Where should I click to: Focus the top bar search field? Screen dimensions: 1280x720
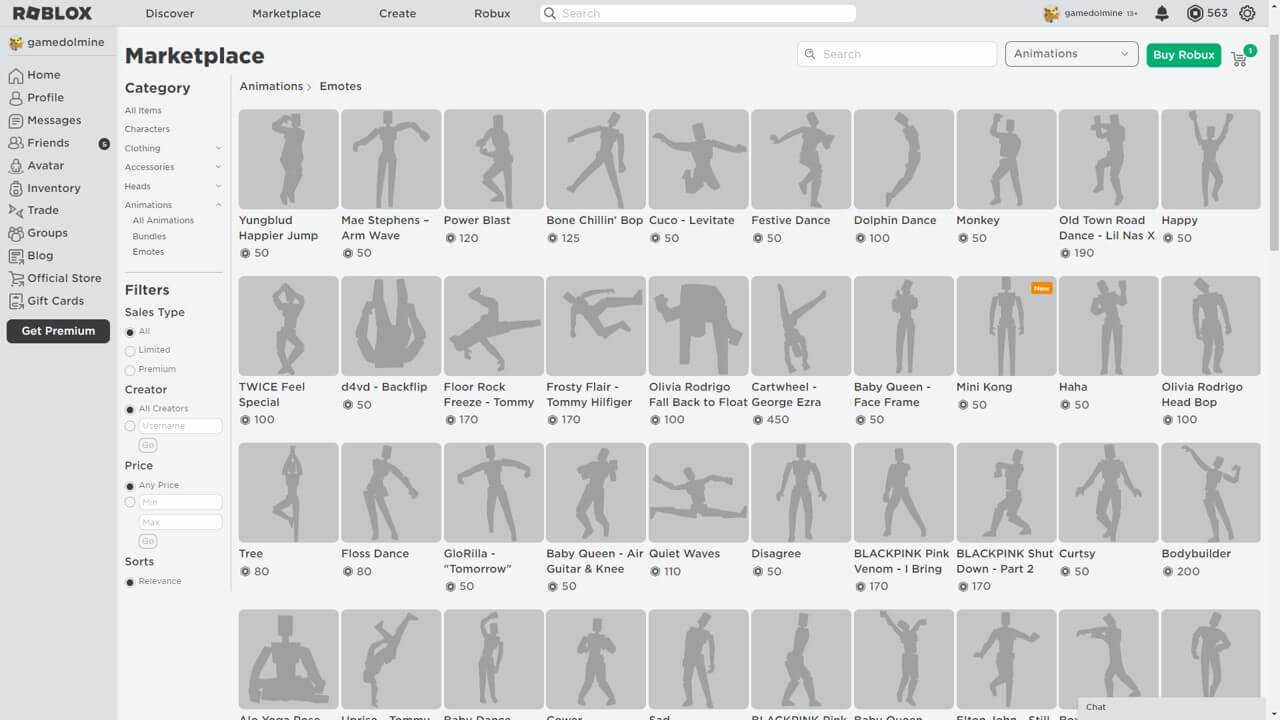click(698, 14)
